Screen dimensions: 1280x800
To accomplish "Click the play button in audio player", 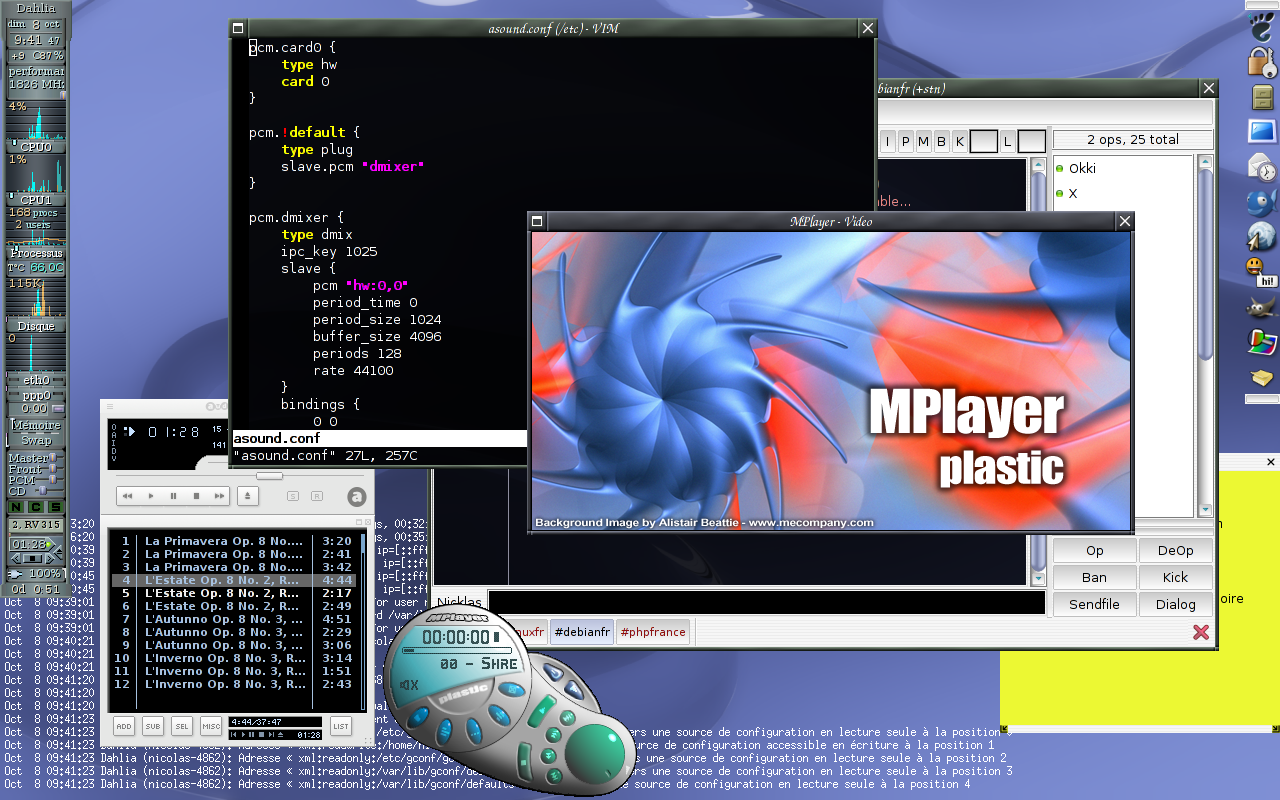I will coord(151,496).
